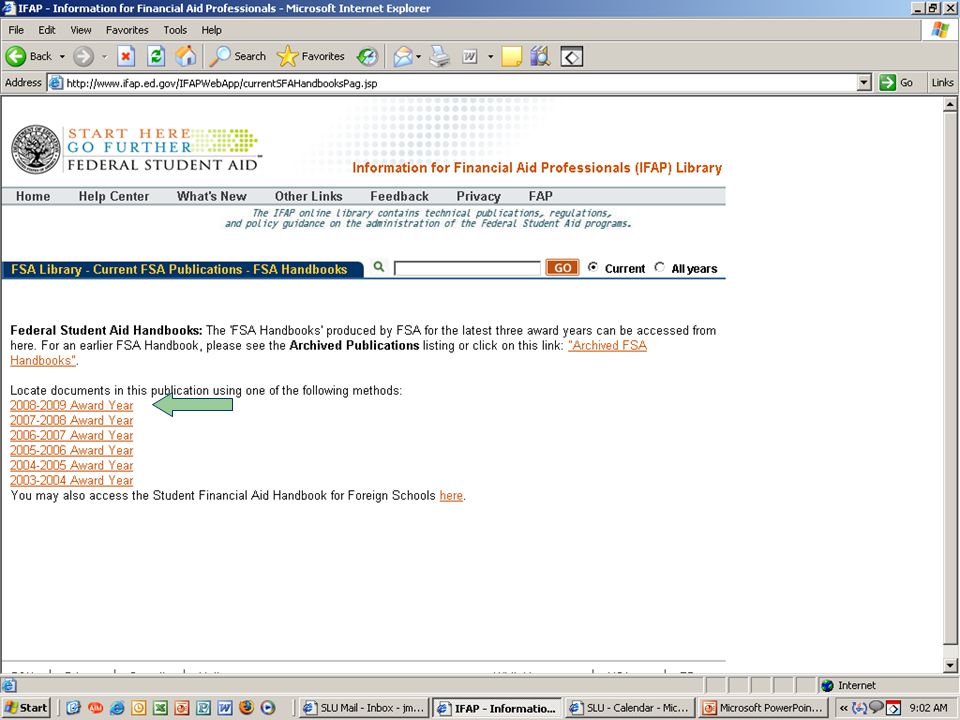960x720 pixels.
Task: Open the Search magnifier toolbar button
Action: pos(238,56)
